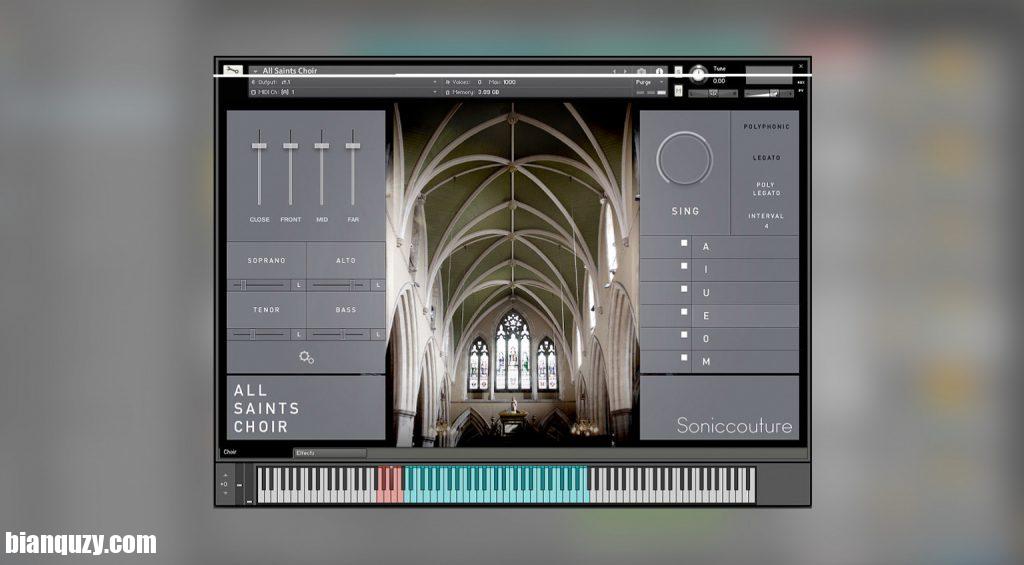Mute the instrument with the M button
The width and height of the screenshot is (1024, 565).
coord(678,91)
